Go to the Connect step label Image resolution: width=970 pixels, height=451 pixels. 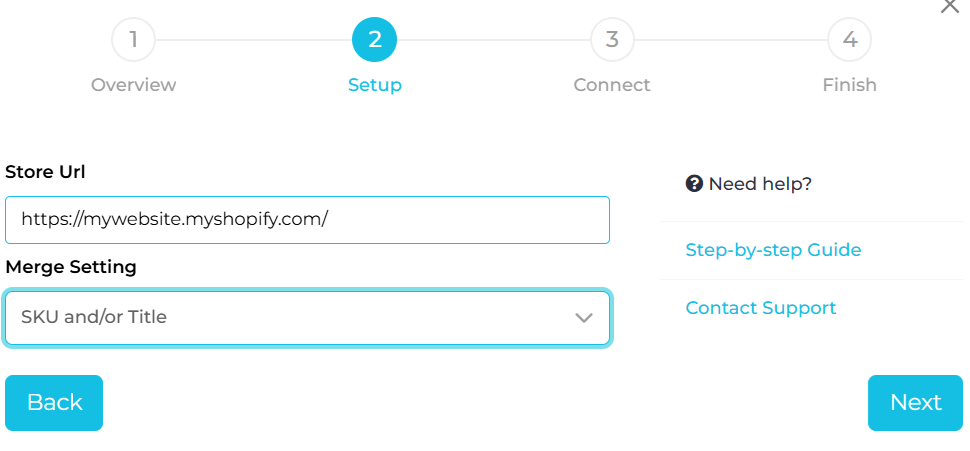pyautogui.click(x=612, y=85)
